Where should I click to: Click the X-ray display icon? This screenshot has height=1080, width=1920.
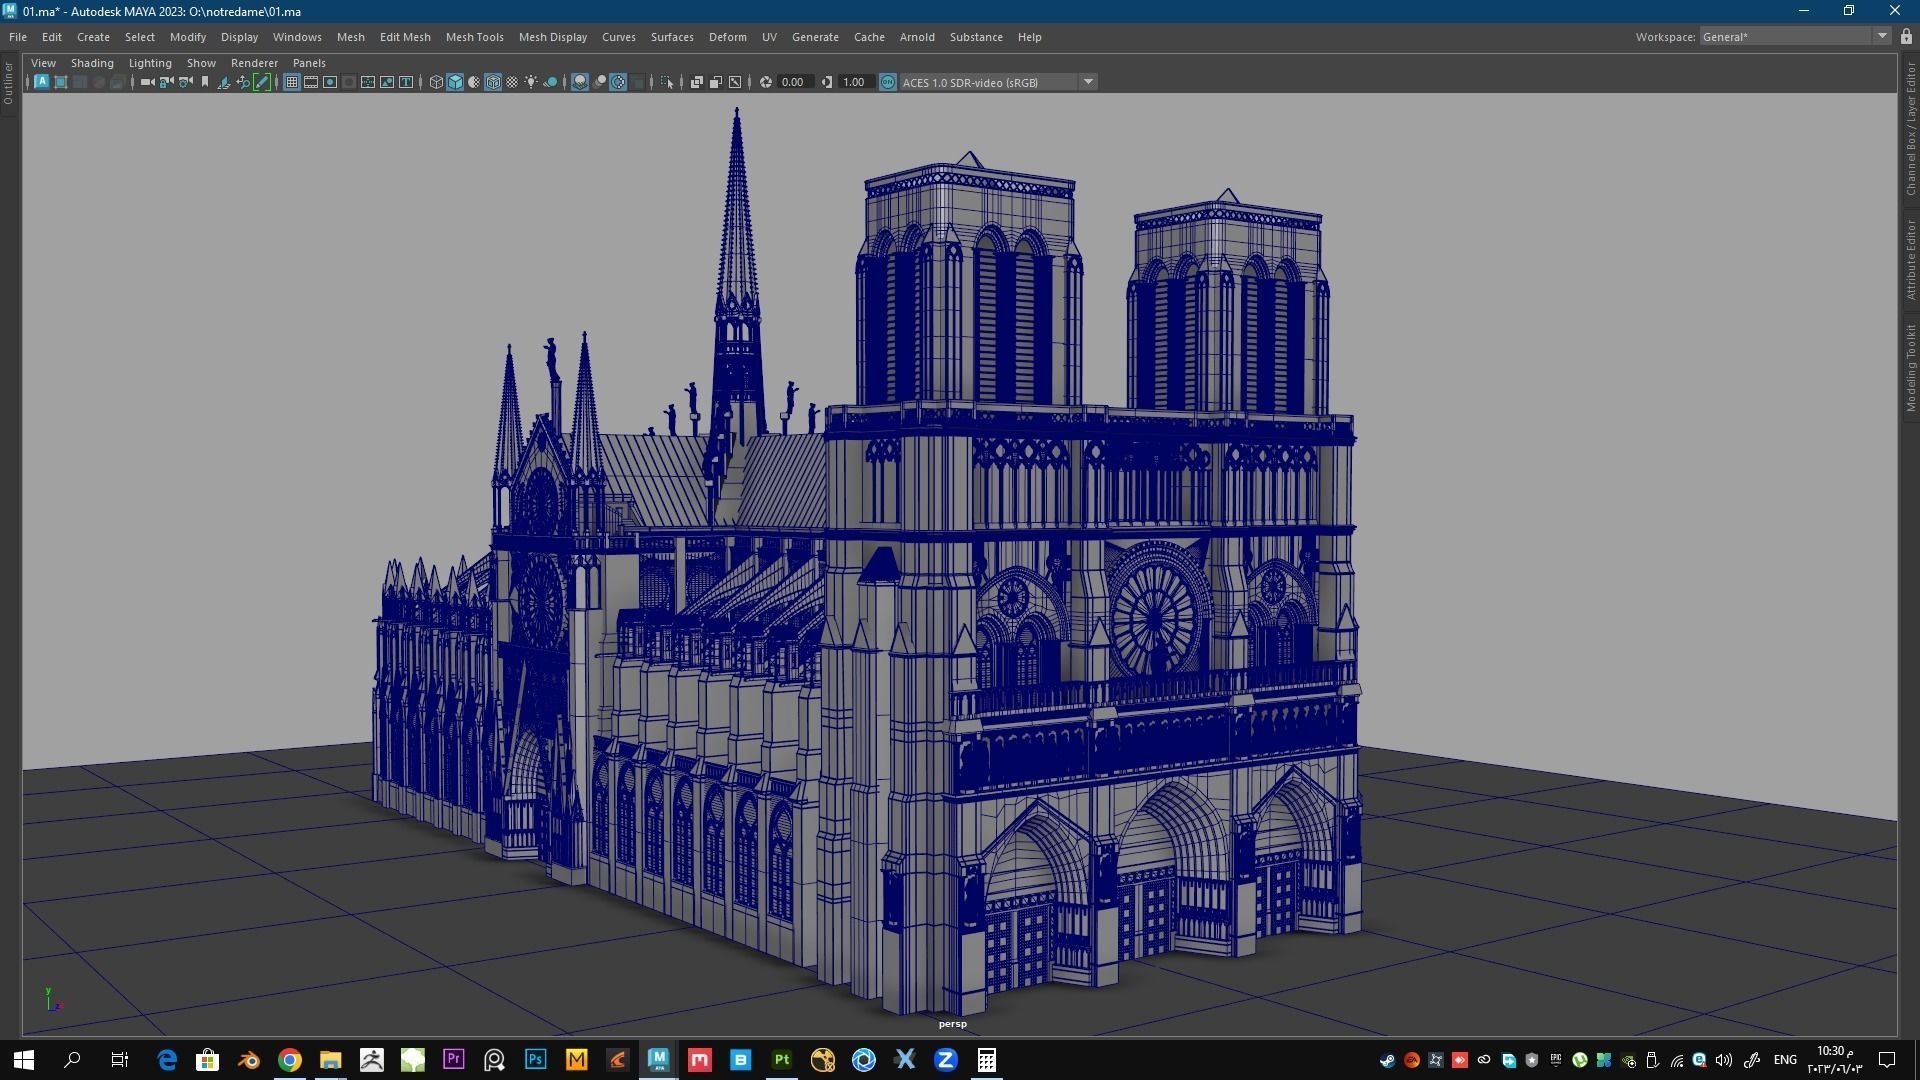[697, 82]
